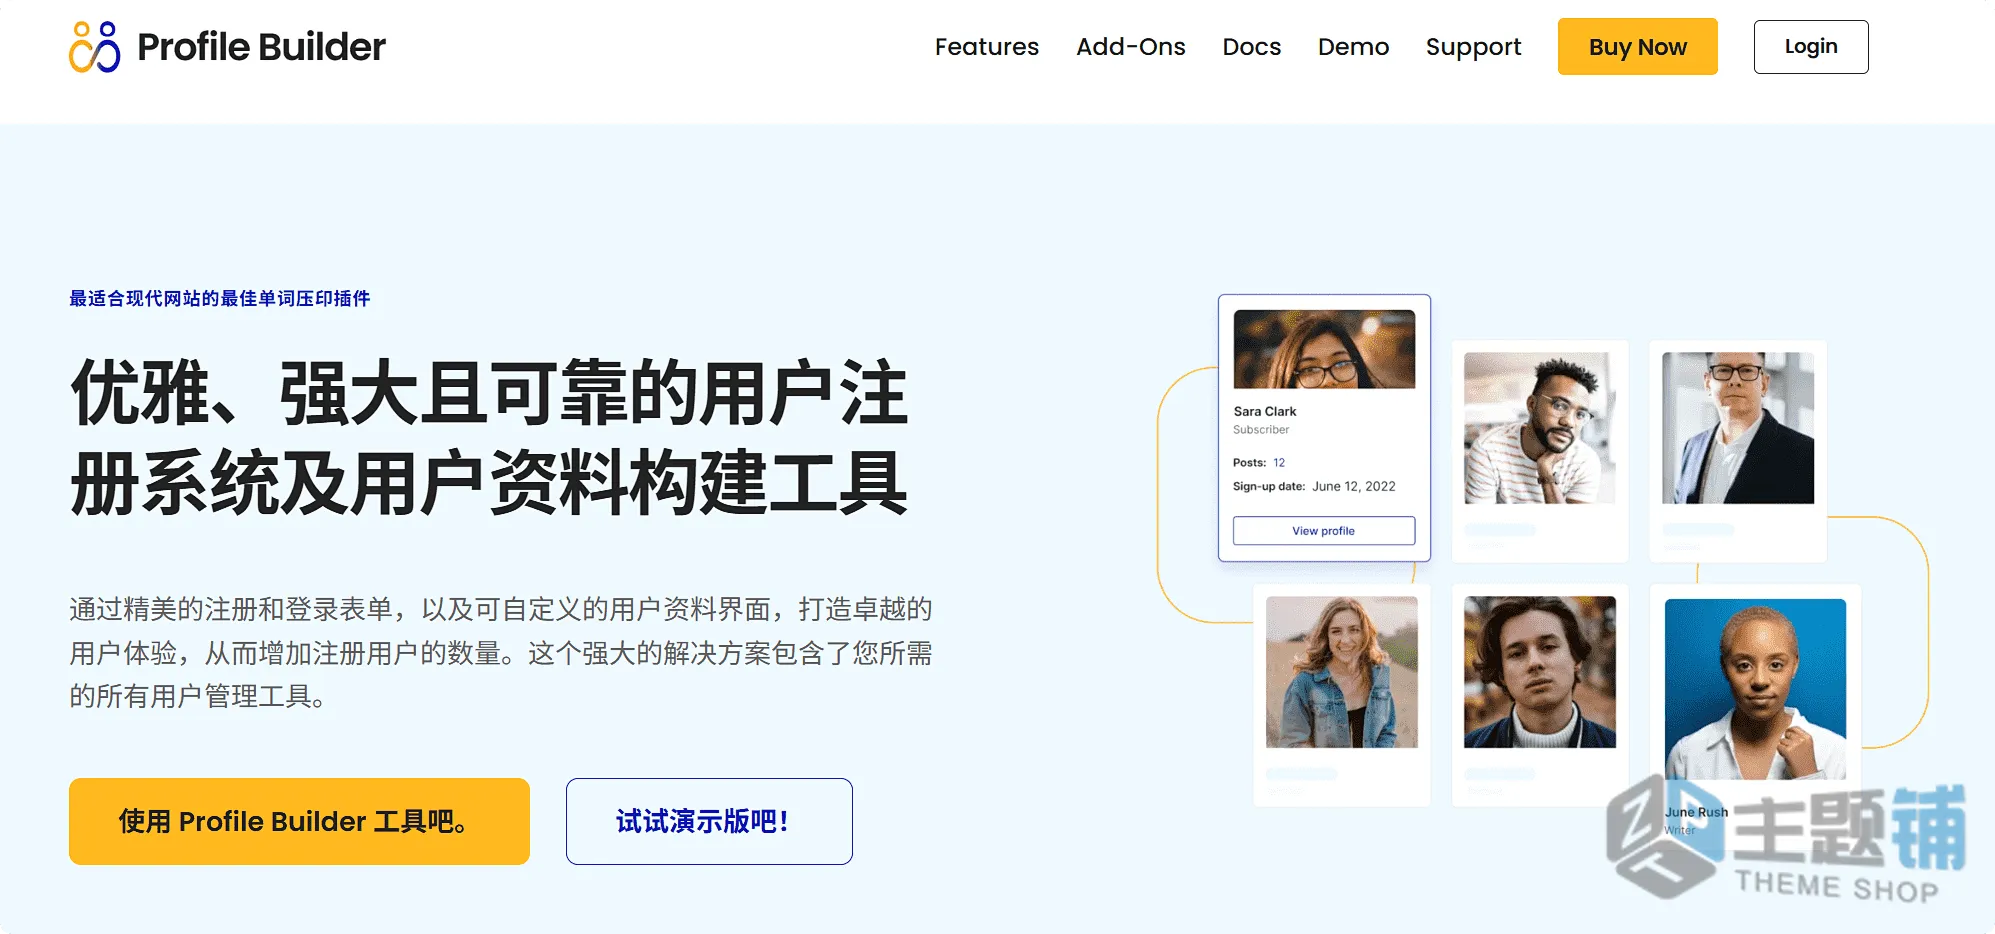Click View profile on Sara Clark card
The height and width of the screenshot is (934, 1995).
coord(1323,531)
